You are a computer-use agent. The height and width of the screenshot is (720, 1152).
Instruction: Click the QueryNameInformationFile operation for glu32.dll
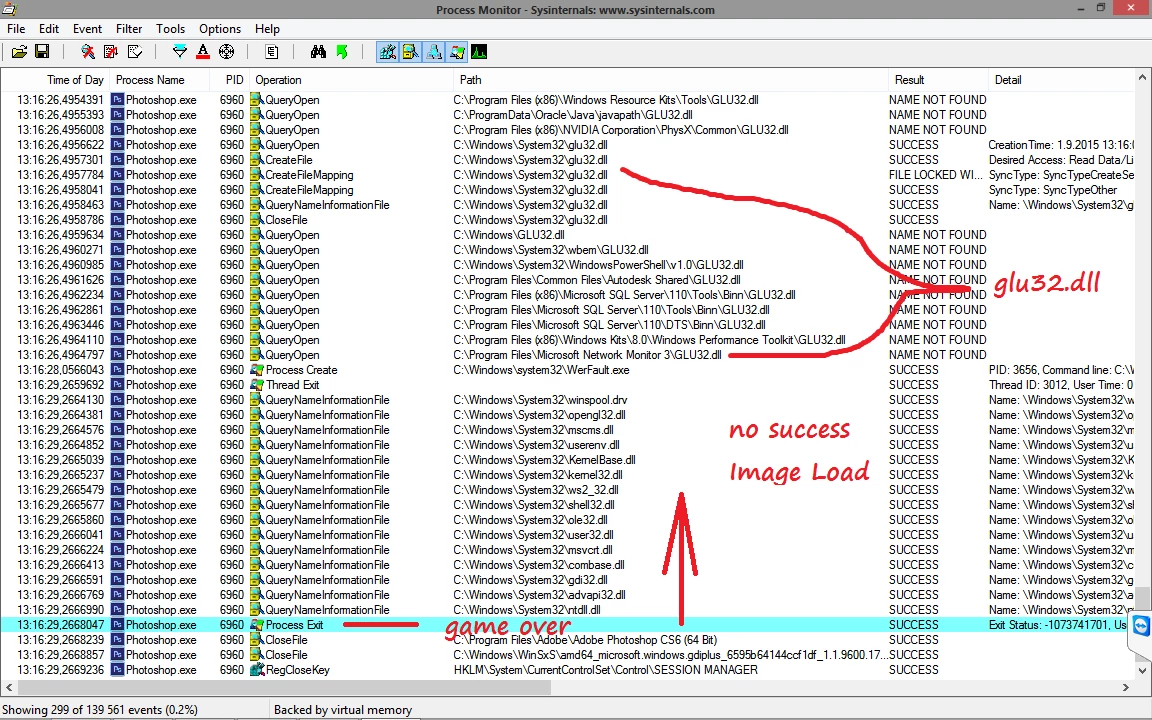[327, 204]
